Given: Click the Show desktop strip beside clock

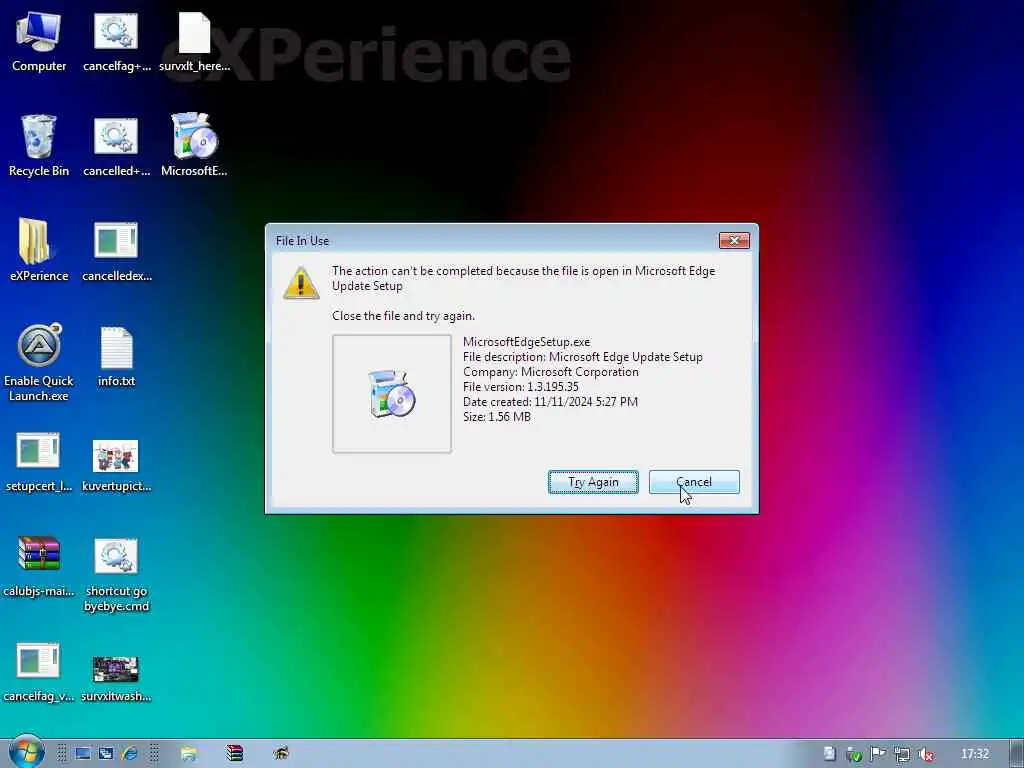Looking at the screenshot, I should [x=1016, y=754].
